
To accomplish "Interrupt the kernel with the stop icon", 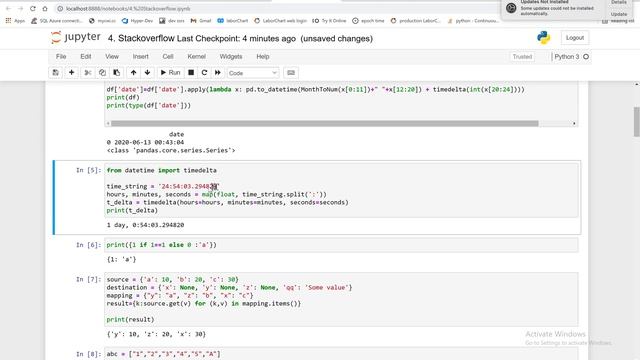I will coord(191,73).
